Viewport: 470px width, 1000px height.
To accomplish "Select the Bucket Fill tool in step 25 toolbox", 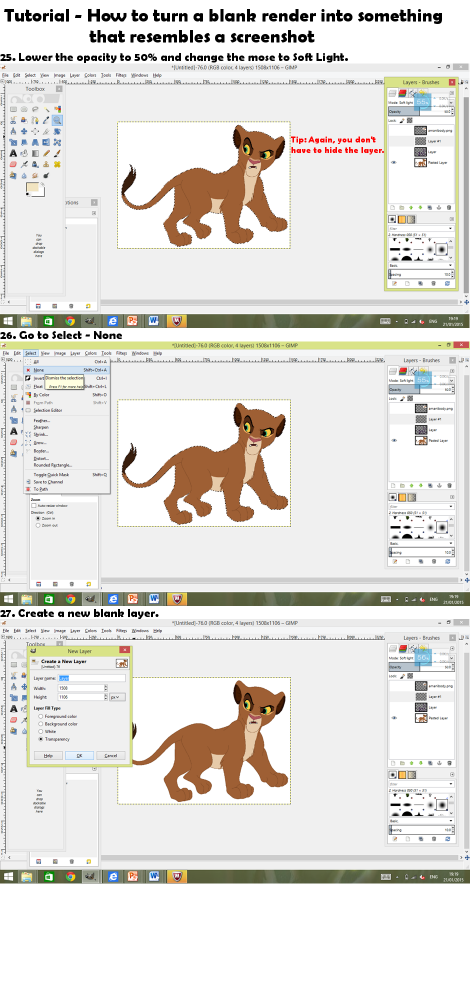I will pyautogui.click(x=24, y=154).
